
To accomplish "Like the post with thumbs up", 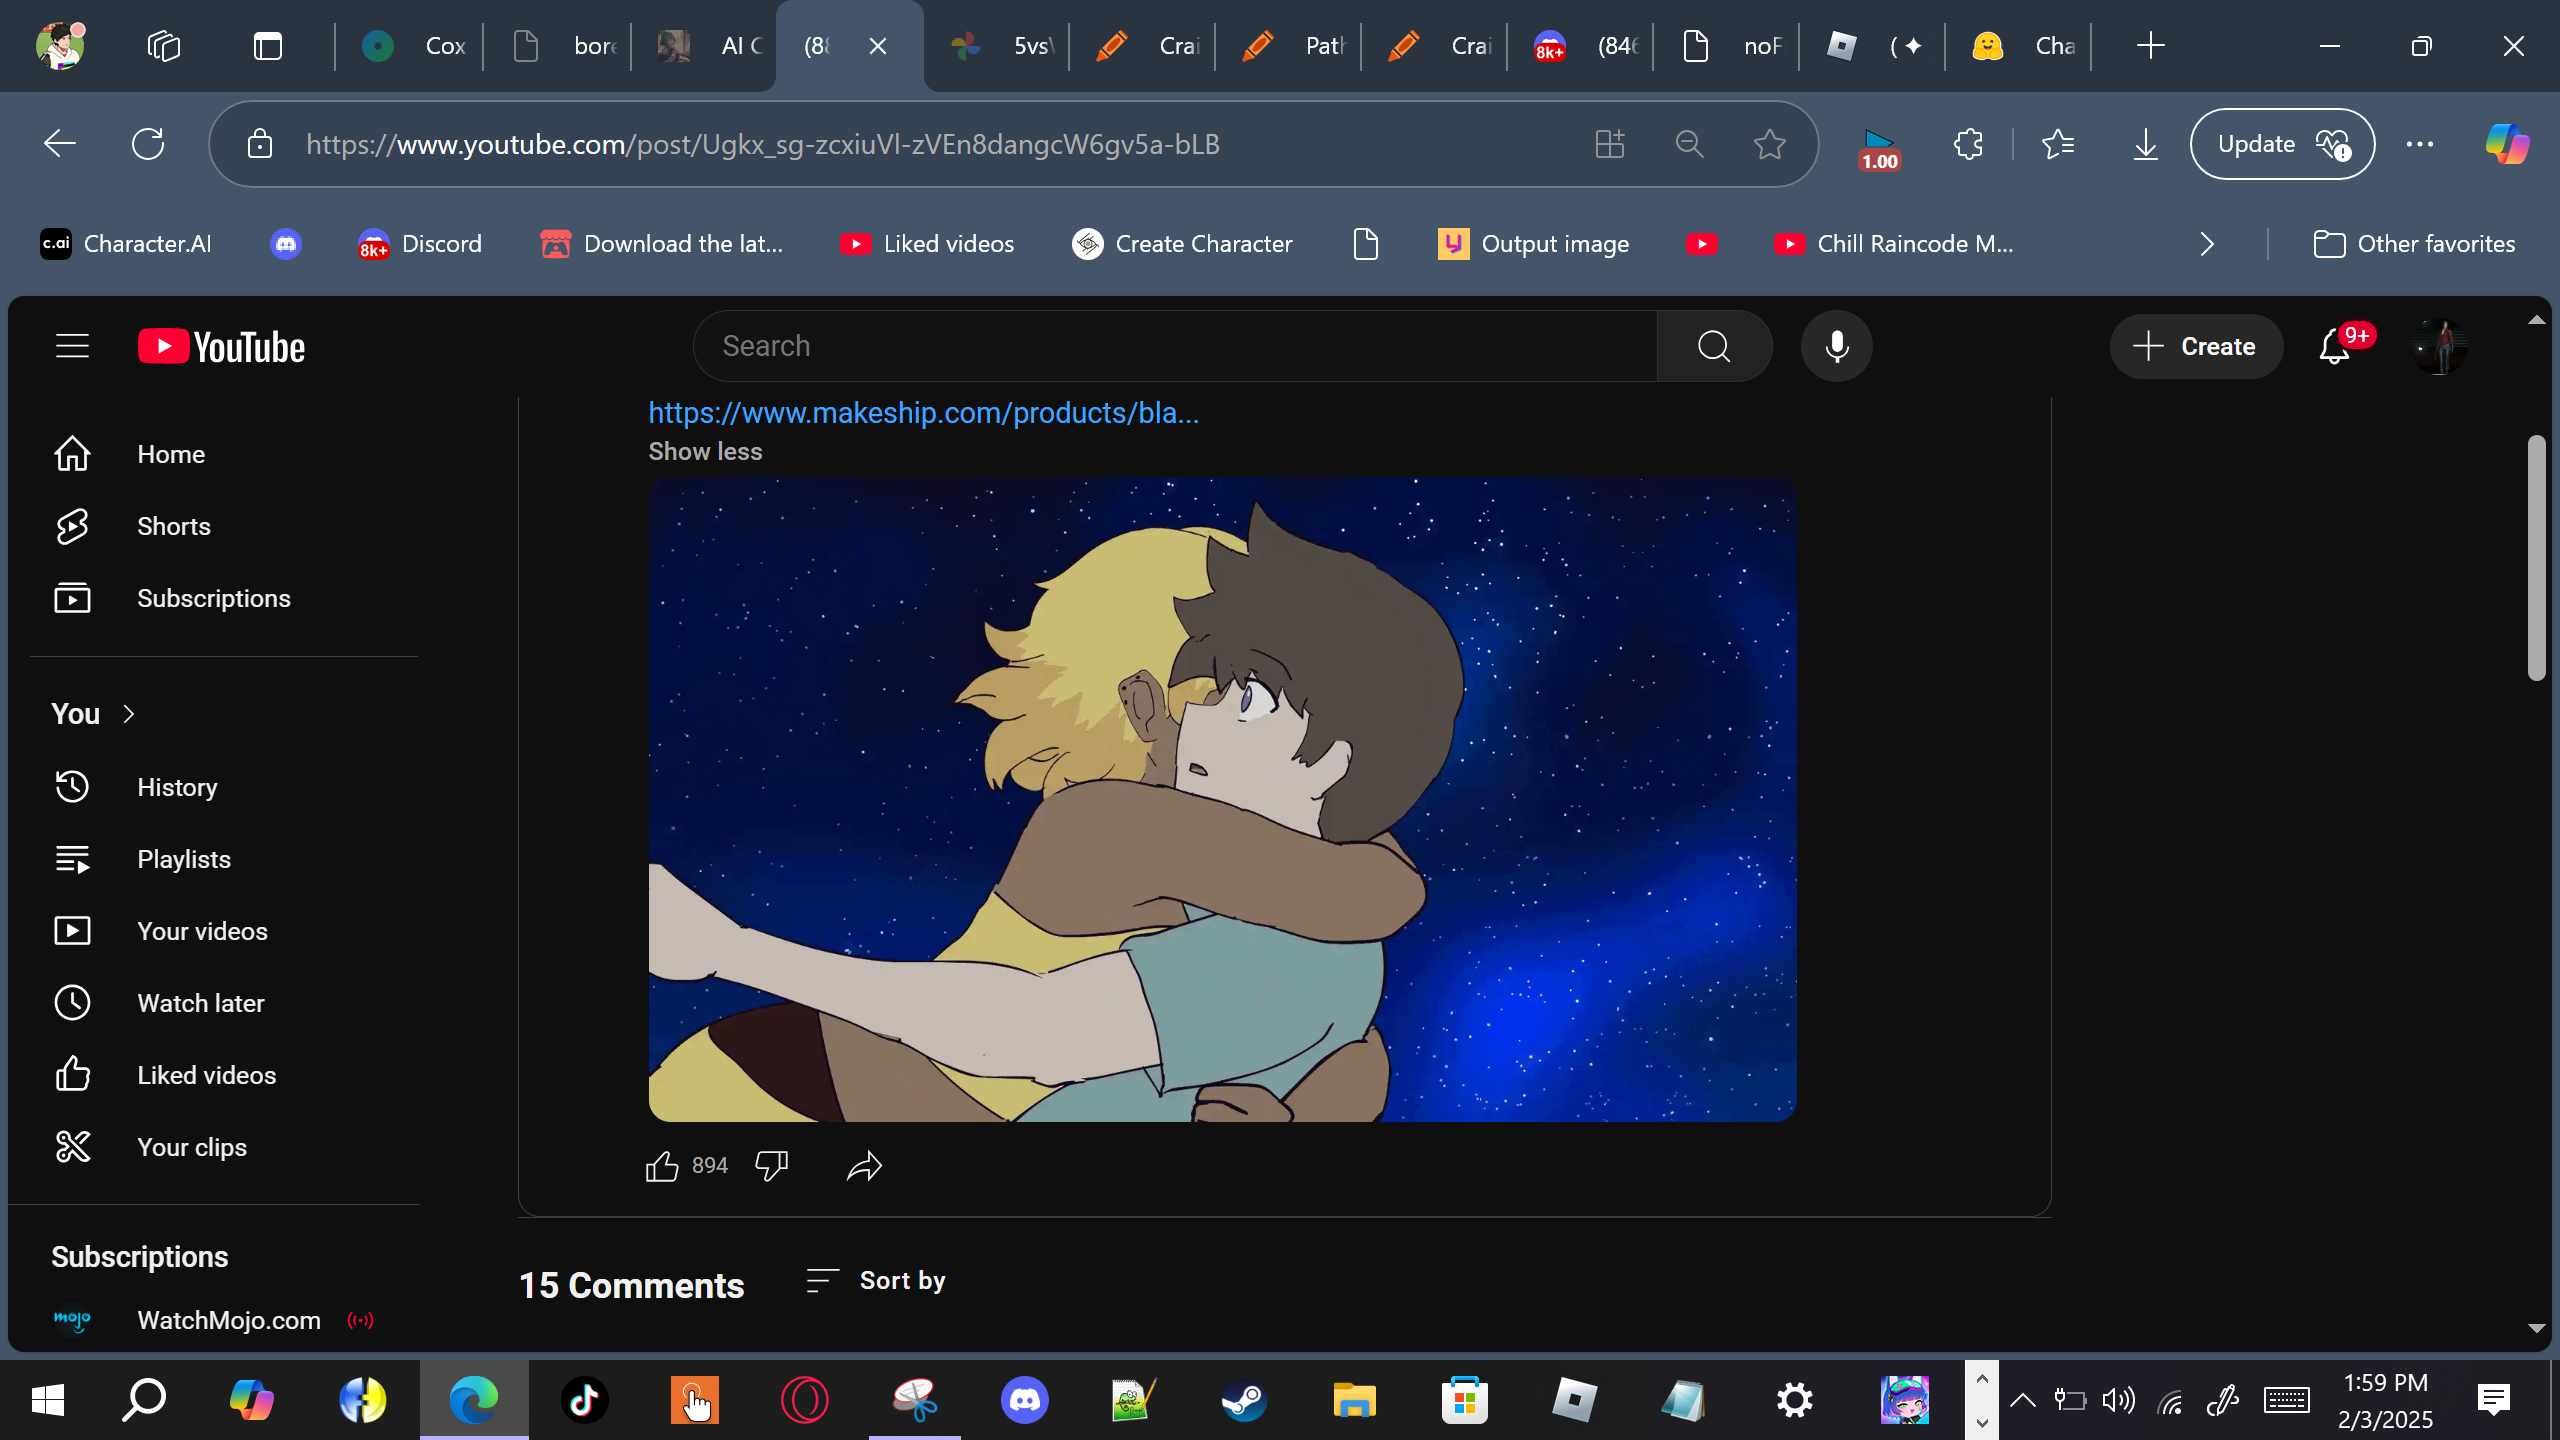I will click(x=662, y=1166).
